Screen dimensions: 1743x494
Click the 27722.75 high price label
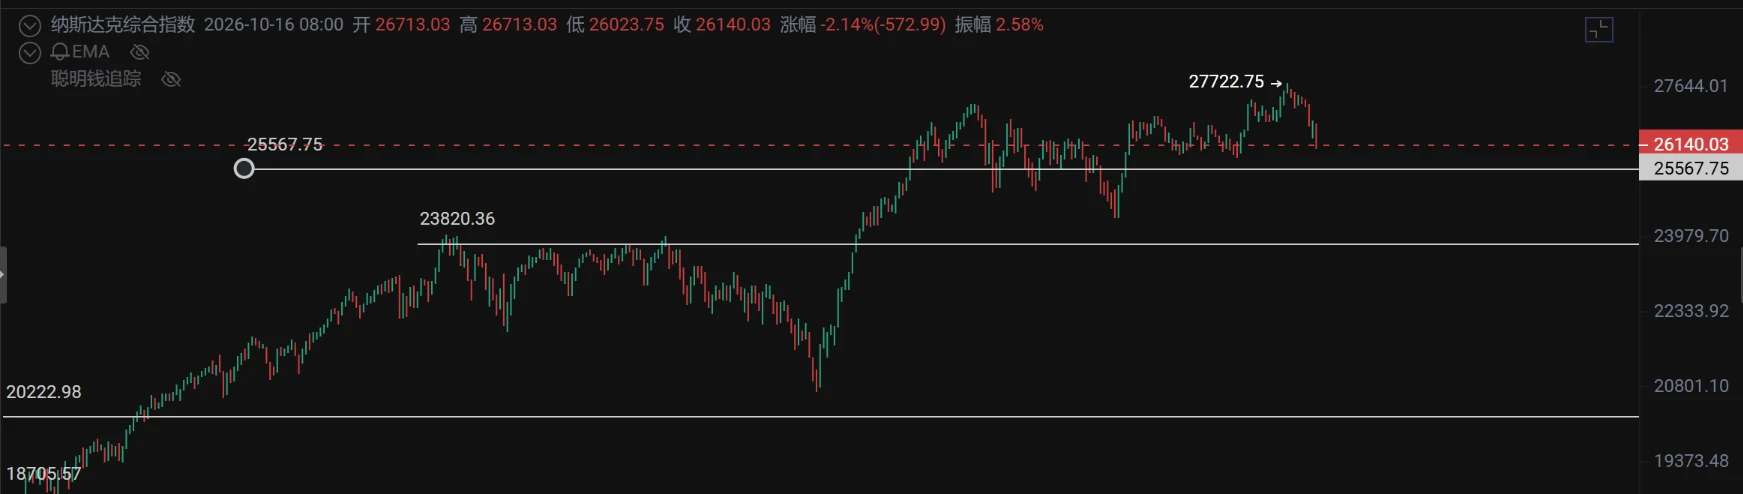pos(1226,82)
